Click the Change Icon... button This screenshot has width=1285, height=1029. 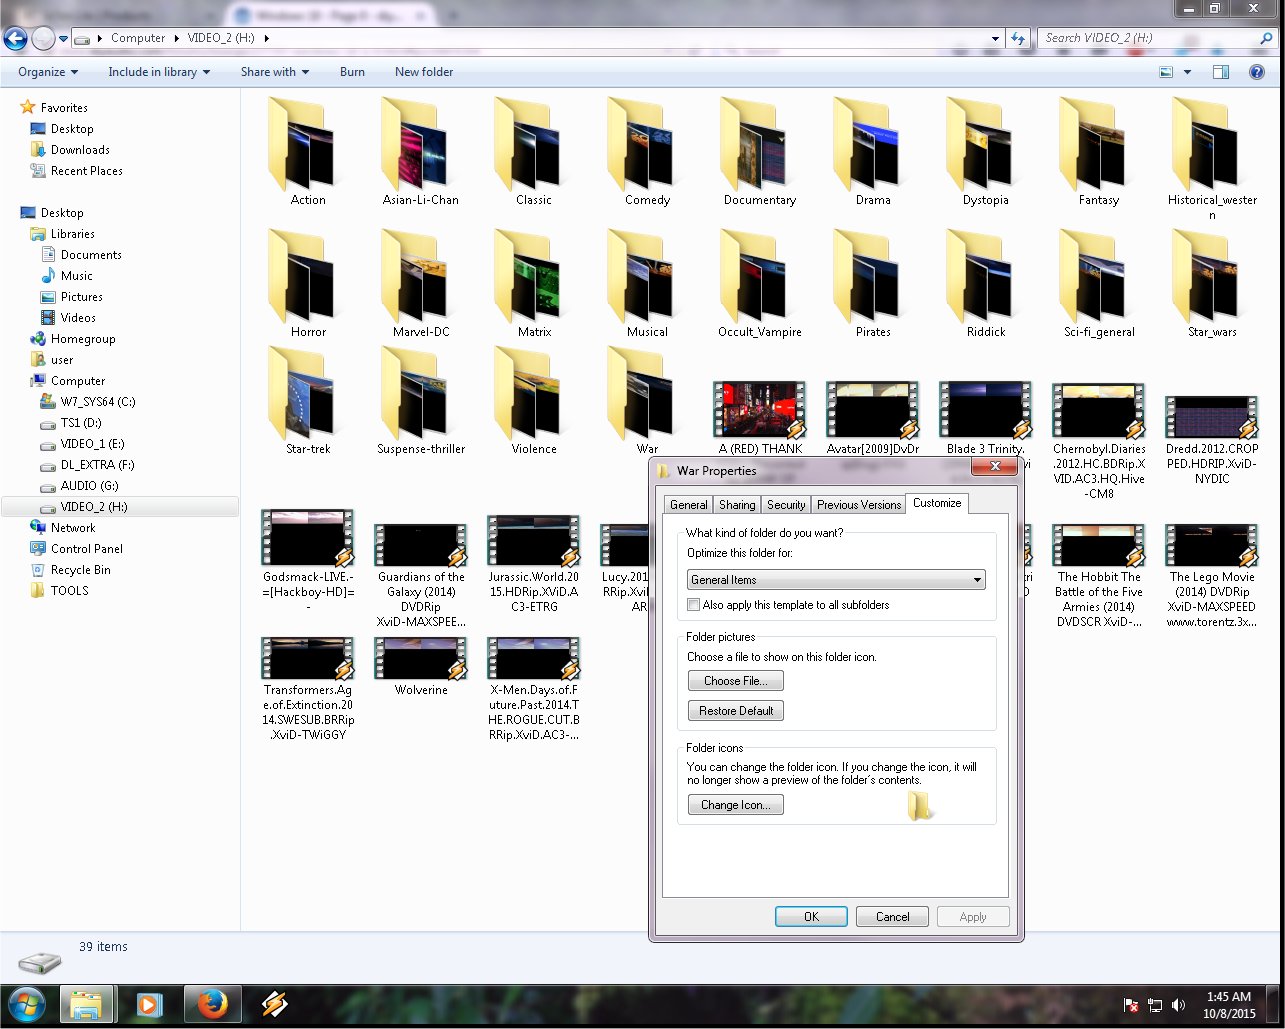click(x=736, y=805)
